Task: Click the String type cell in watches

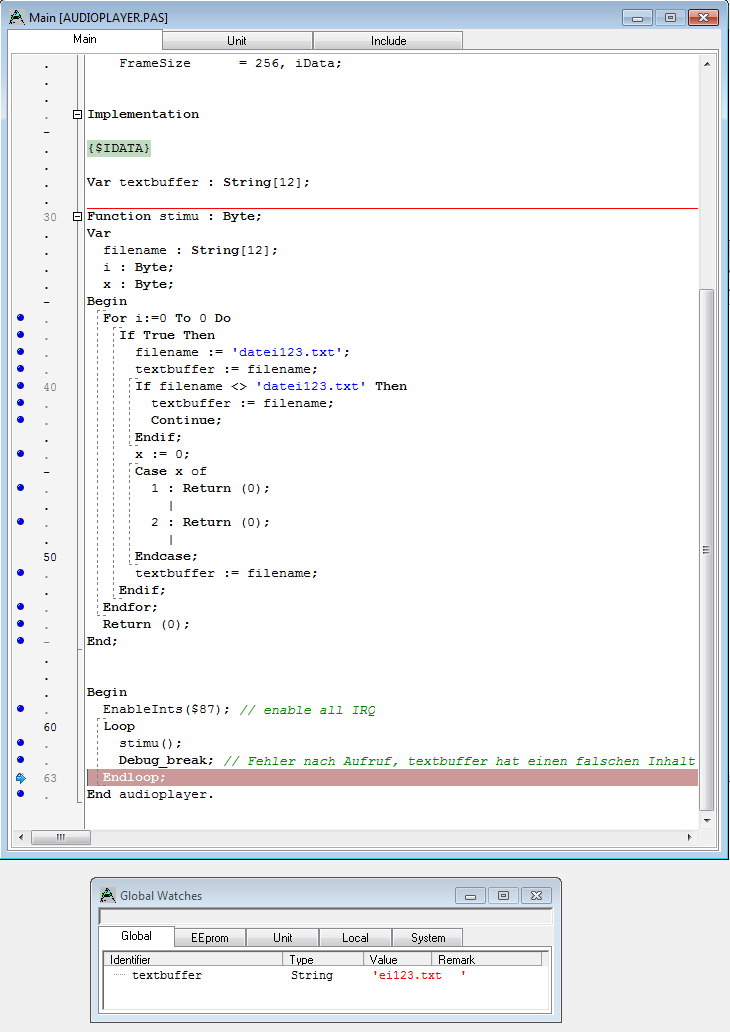Action: pyautogui.click(x=312, y=975)
